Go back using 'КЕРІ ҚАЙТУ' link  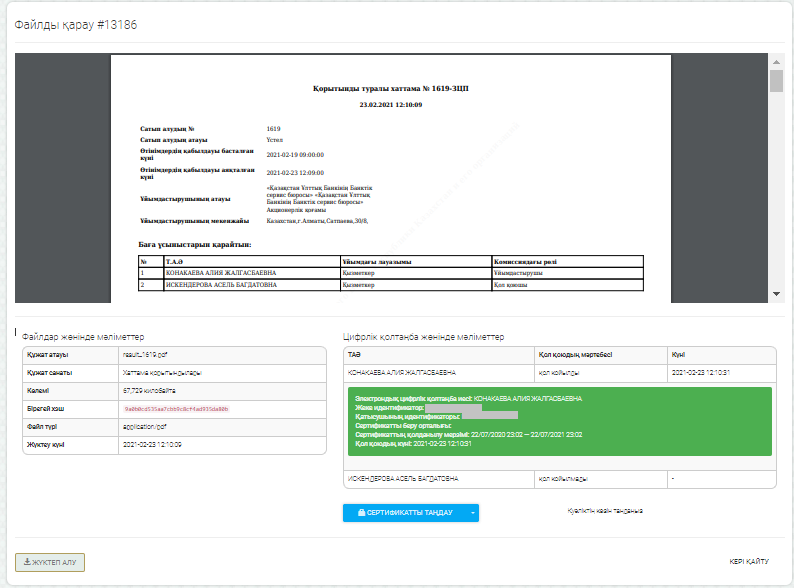748,562
